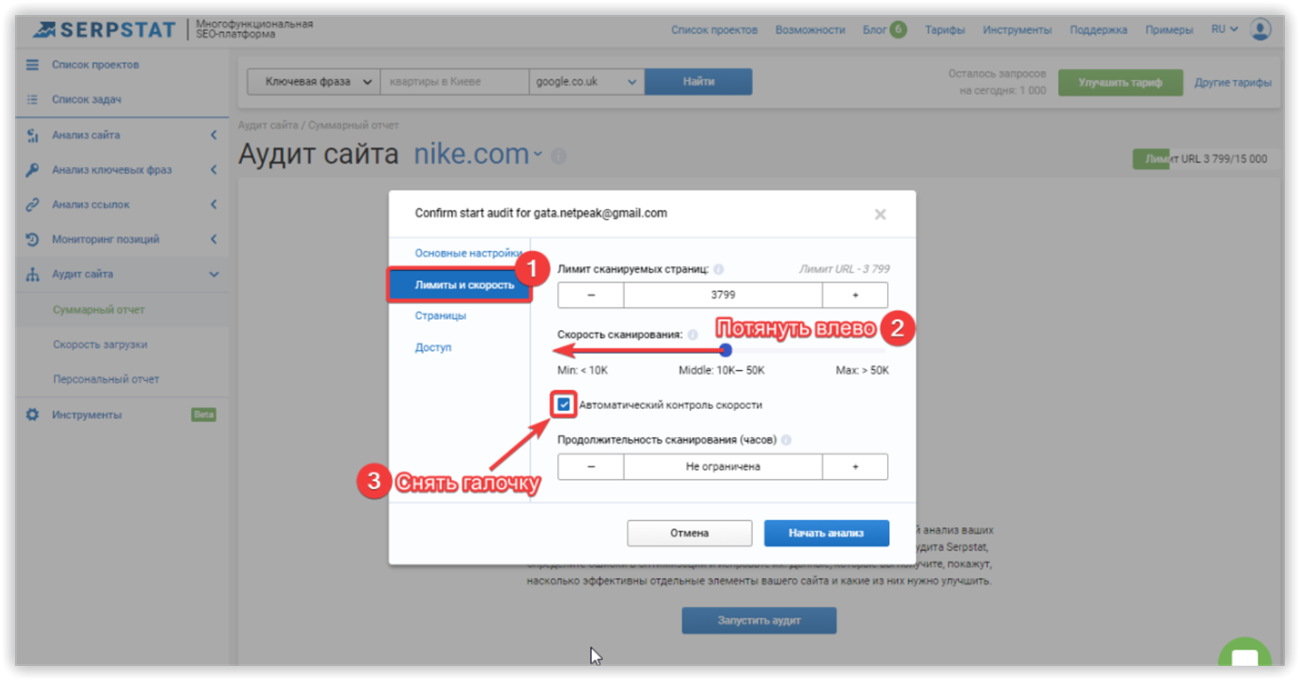Click the link icon for Анализ ссылок

tap(32, 205)
